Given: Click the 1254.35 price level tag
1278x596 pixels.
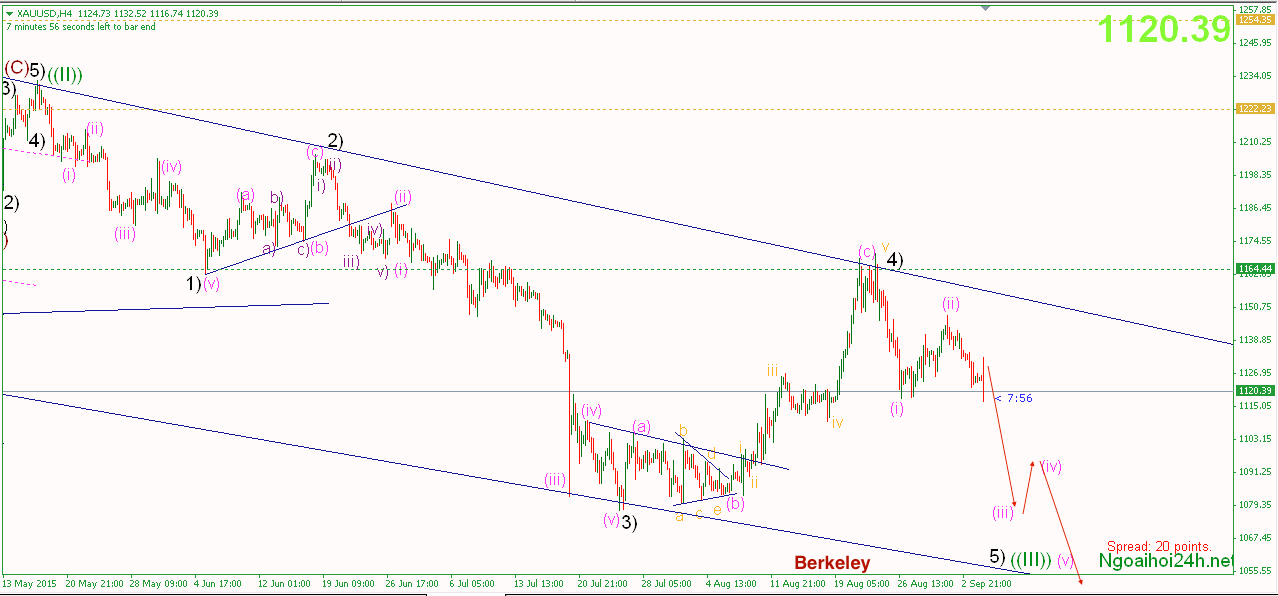Looking at the screenshot, I should (x=1255, y=19).
